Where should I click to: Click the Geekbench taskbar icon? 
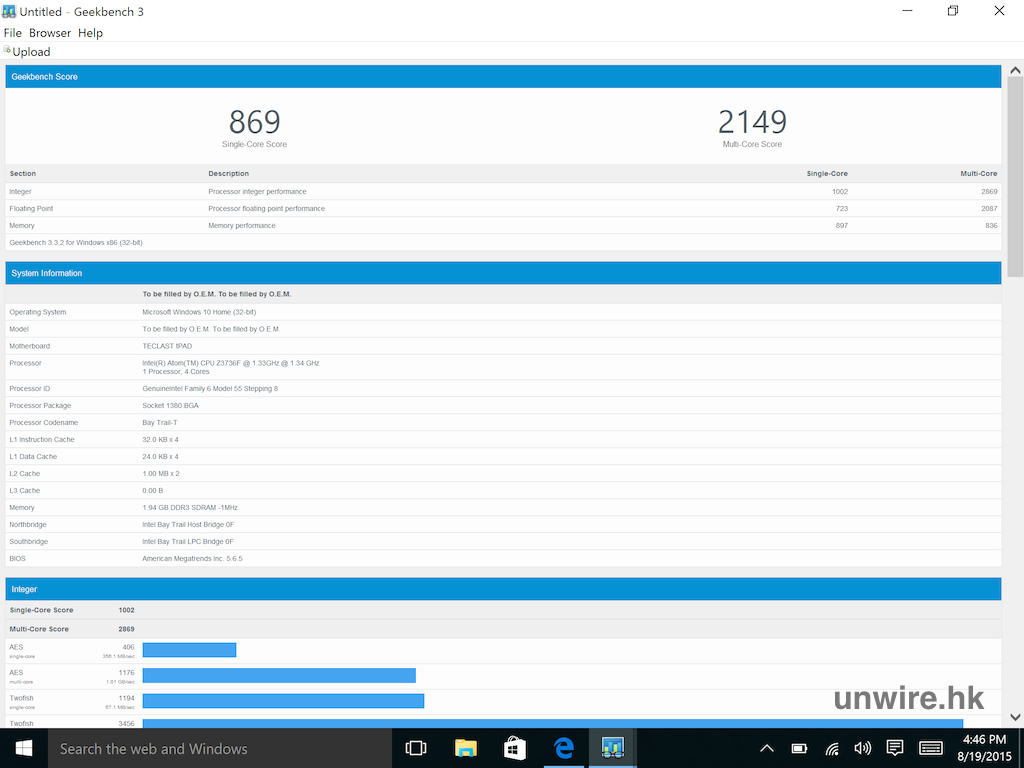point(612,748)
